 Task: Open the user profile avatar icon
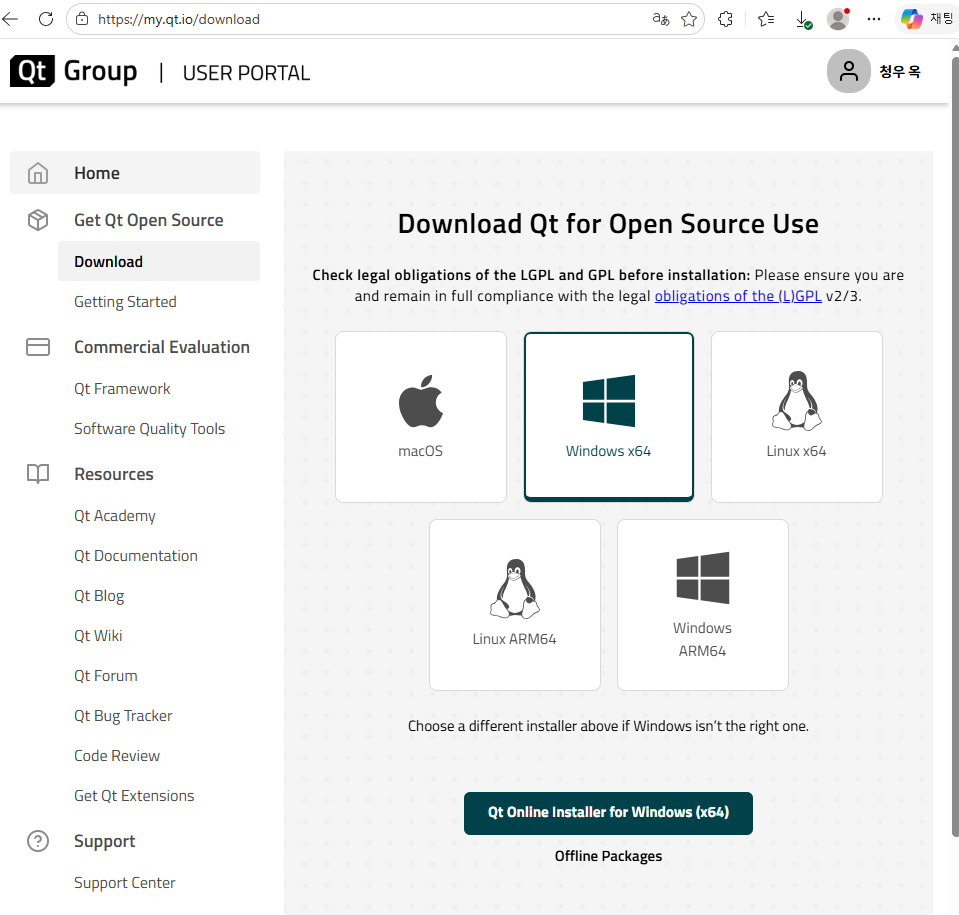coord(848,71)
